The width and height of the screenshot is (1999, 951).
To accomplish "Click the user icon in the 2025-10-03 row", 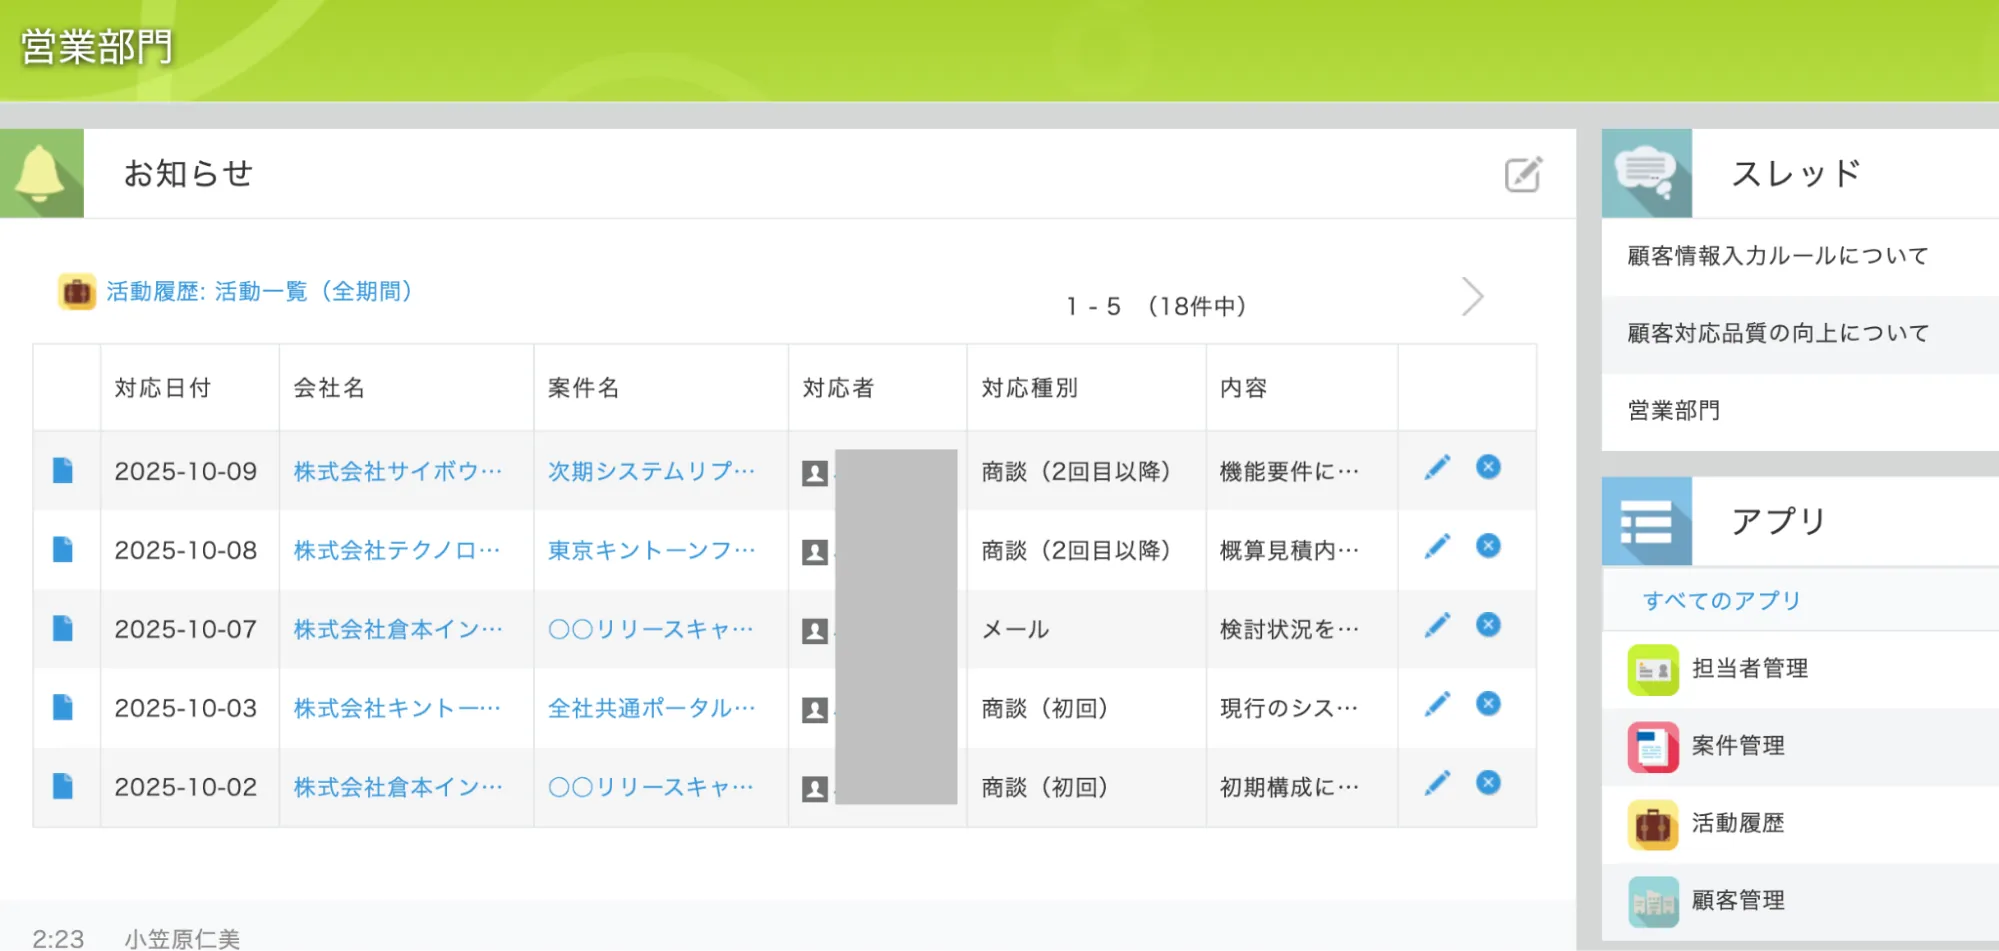I will coord(815,709).
